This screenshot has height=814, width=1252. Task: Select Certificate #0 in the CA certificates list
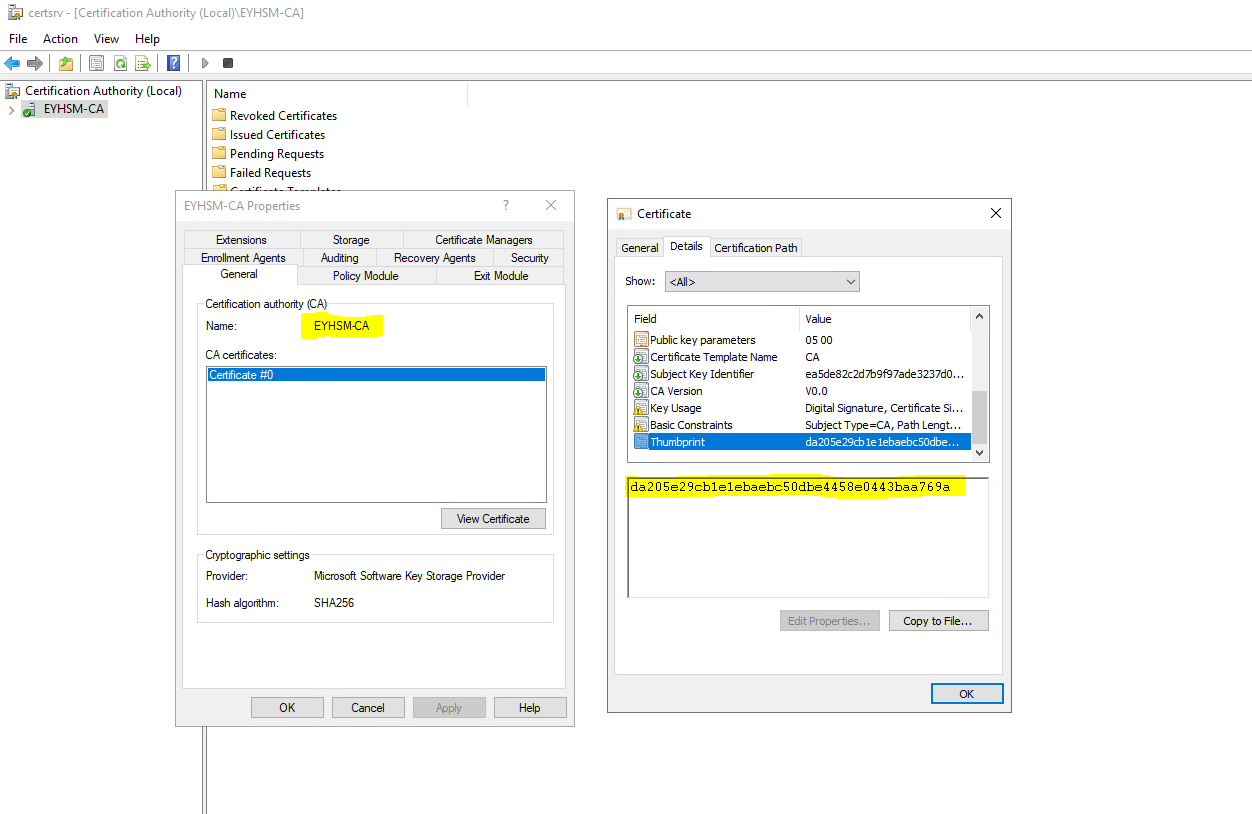[376, 375]
